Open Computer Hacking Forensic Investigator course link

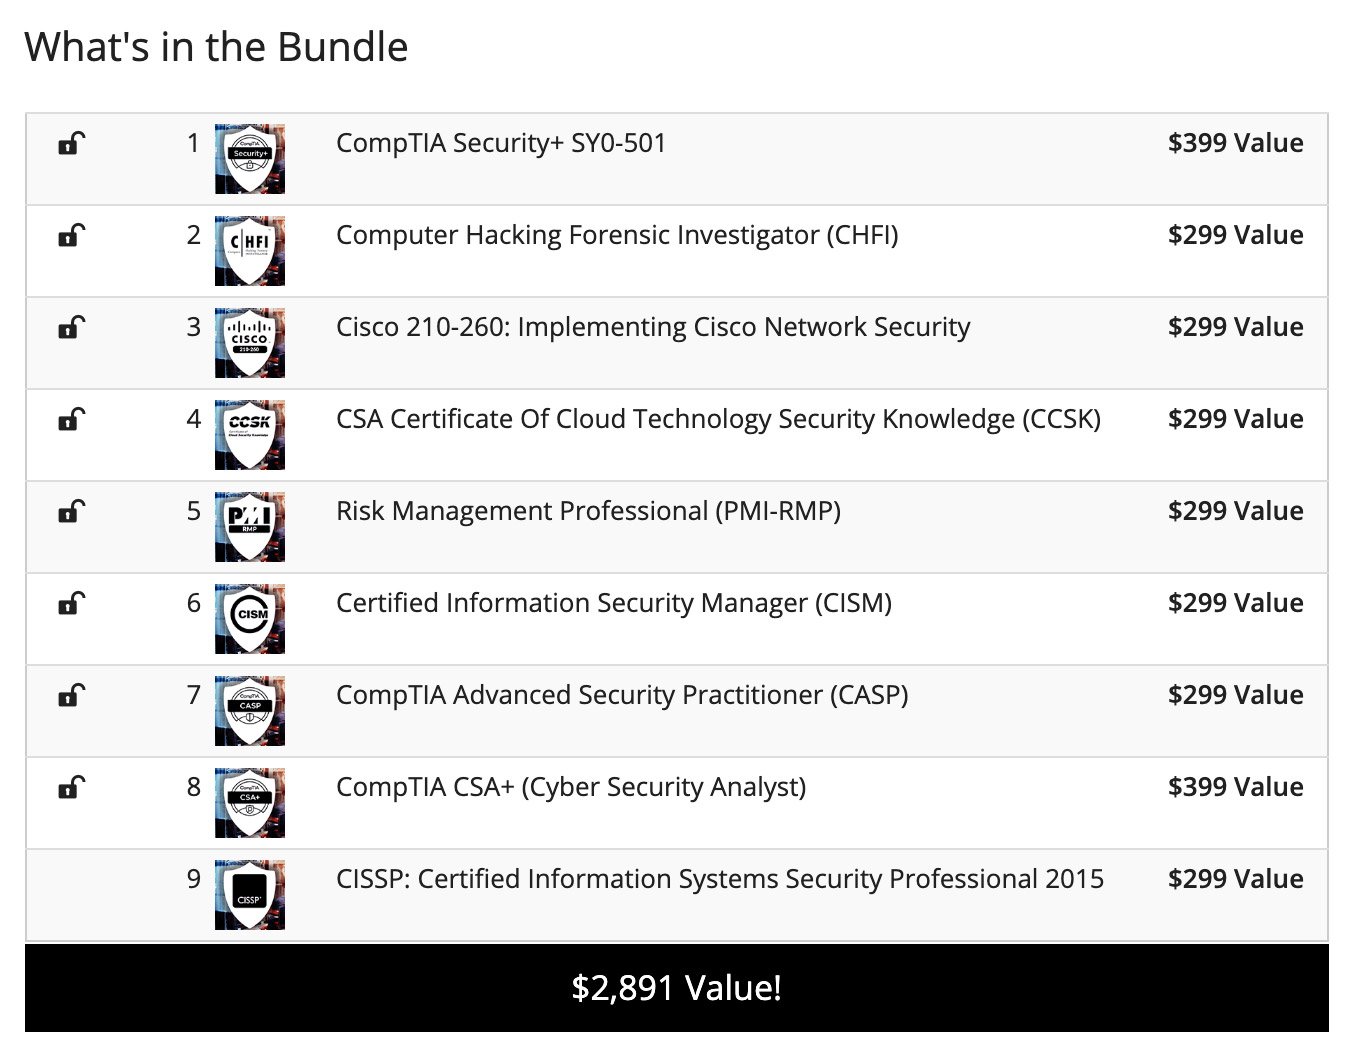617,235
